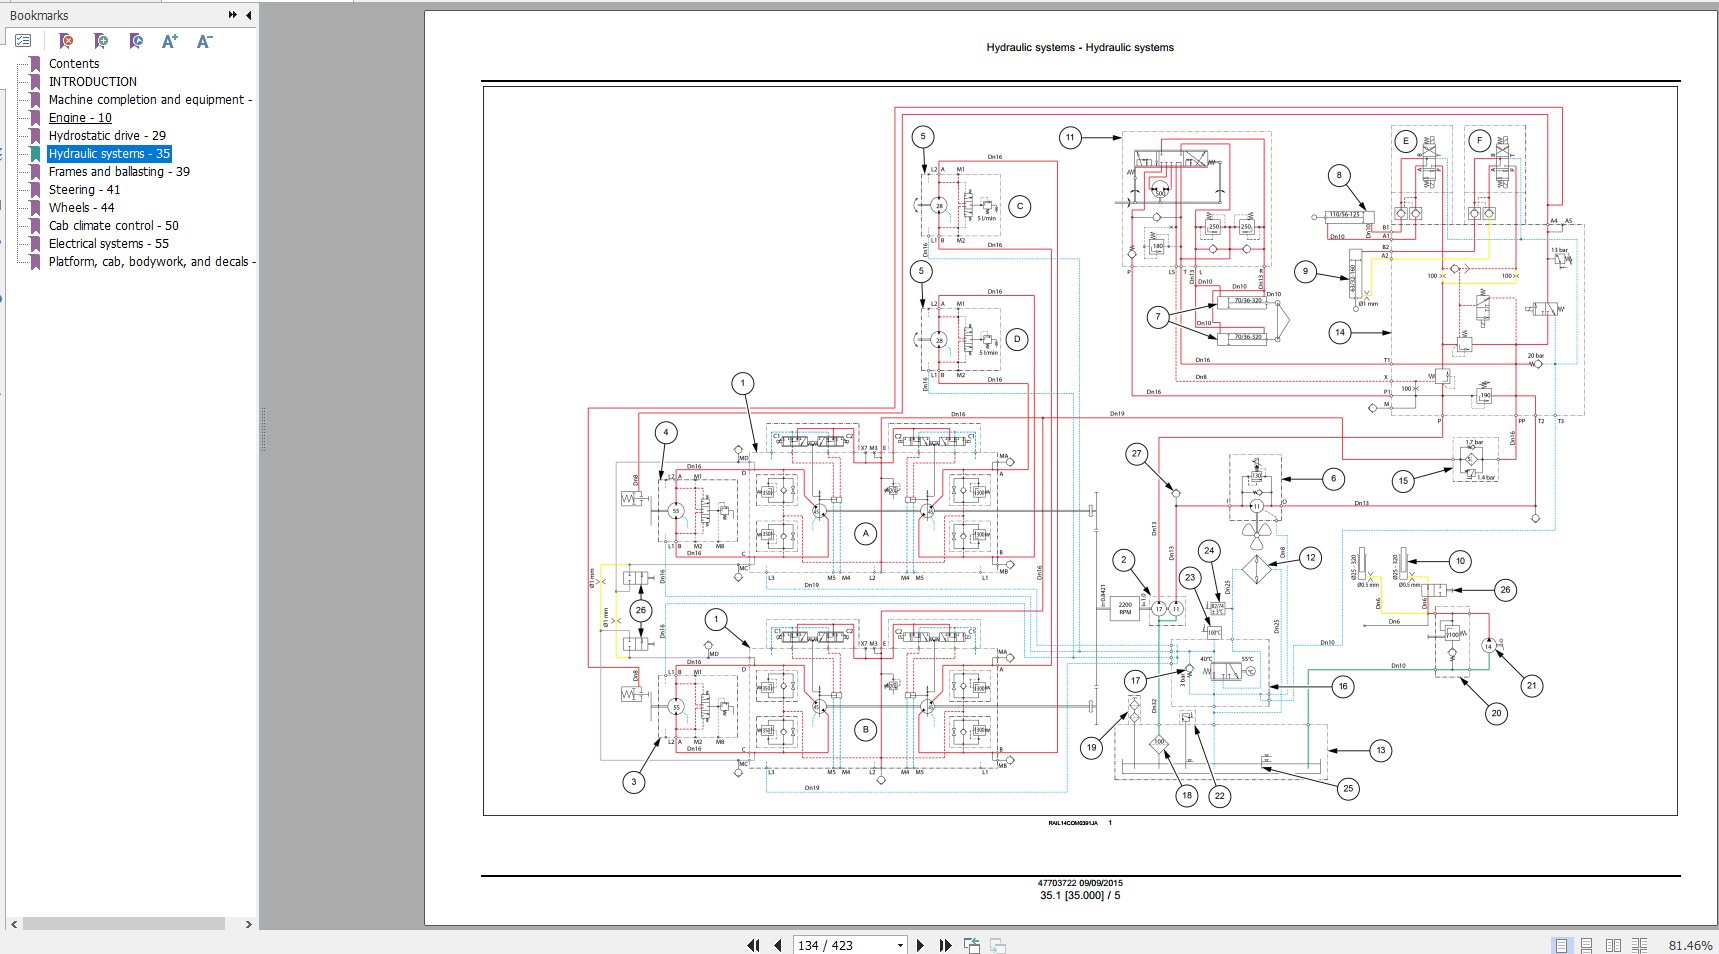The height and width of the screenshot is (954, 1719).
Task: Open the Hydrostatic drive - 29 bookmark
Action: [x=107, y=136]
